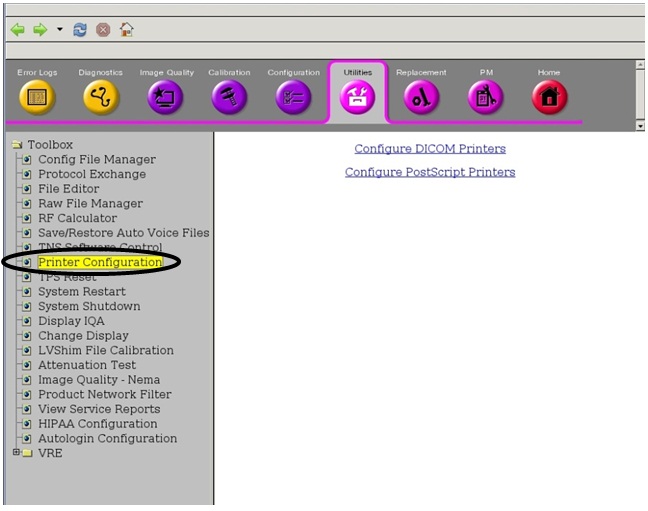Go to the Home icon
The height and width of the screenshot is (511, 648).
tap(549, 97)
